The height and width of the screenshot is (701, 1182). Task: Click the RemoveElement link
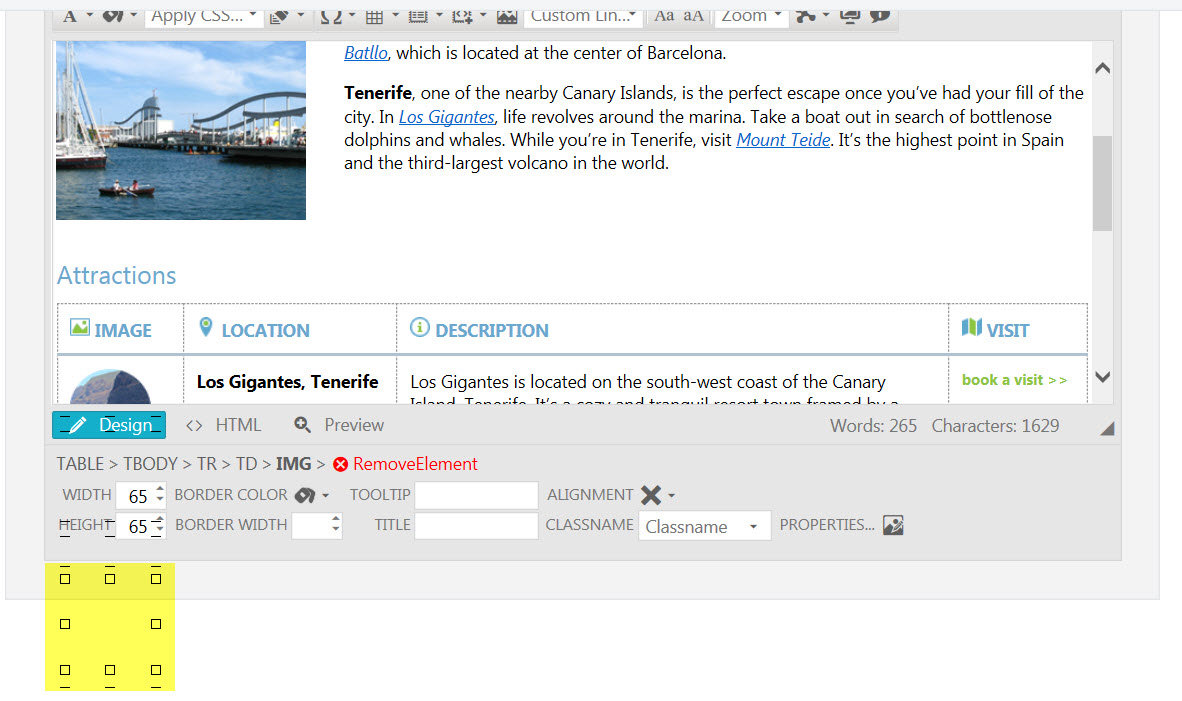[415, 464]
